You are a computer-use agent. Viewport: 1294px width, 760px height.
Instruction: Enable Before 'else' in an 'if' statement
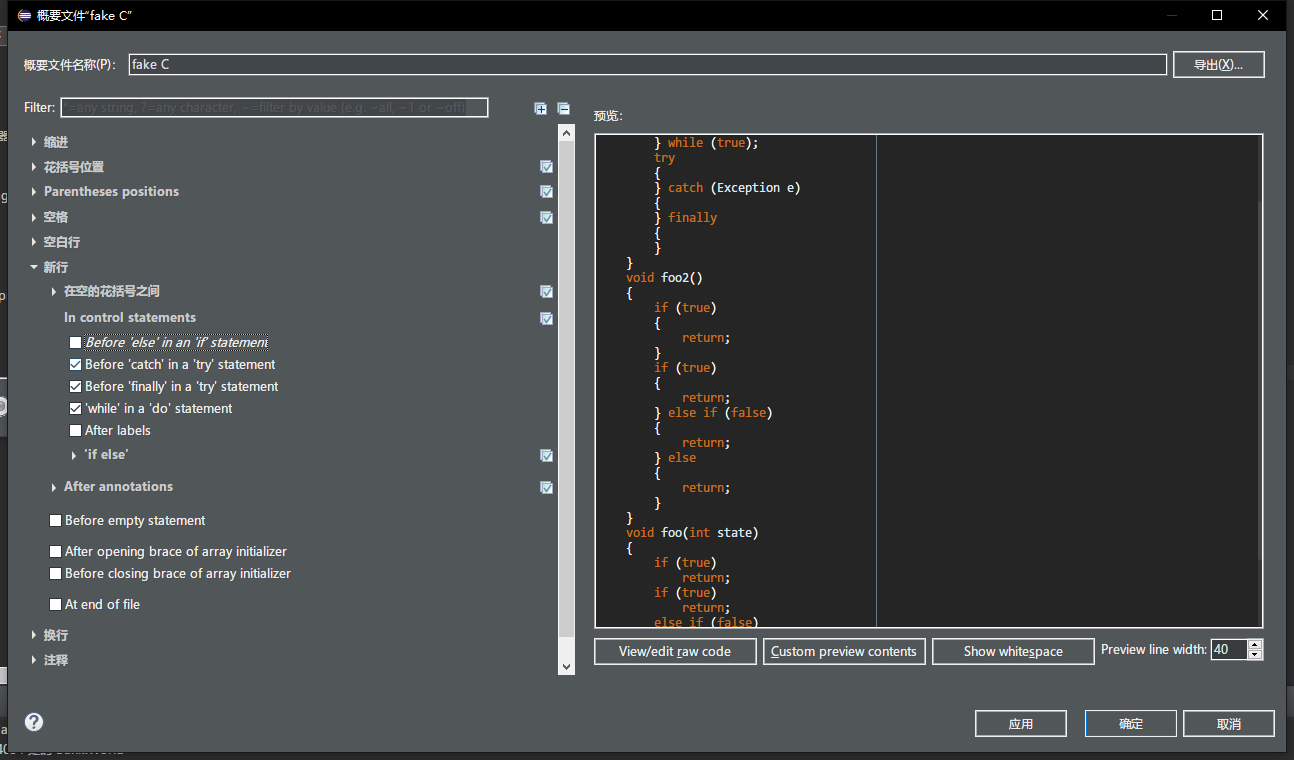[76, 343]
